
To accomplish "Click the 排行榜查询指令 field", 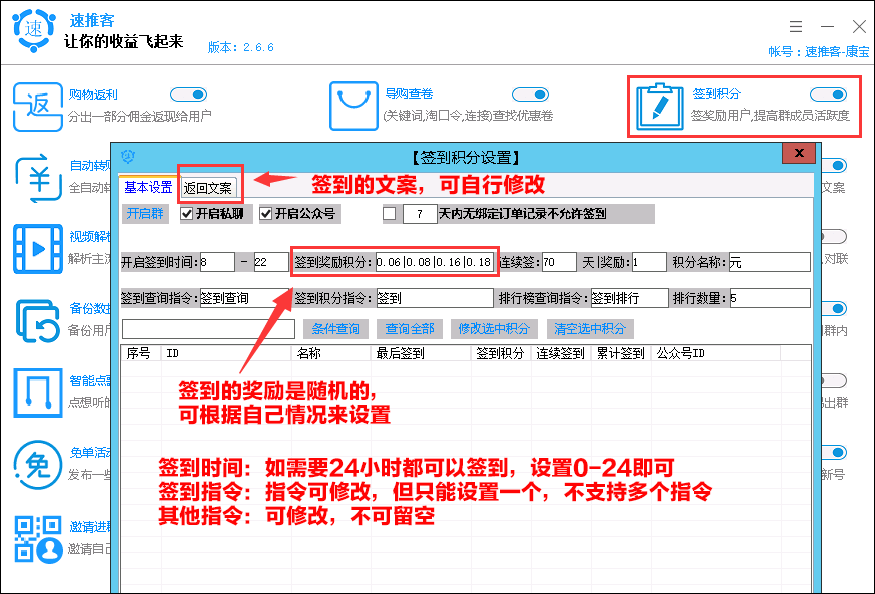I will pos(629,298).
